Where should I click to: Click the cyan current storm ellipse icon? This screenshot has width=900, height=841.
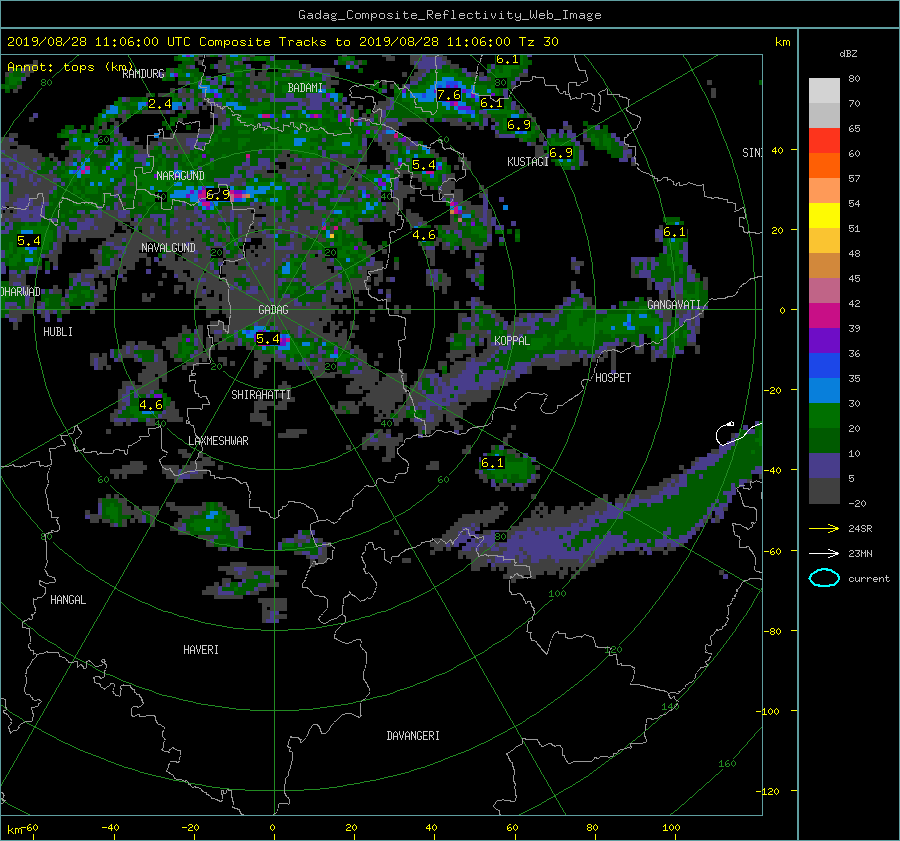pyautogui.click(x=824, y=578)
